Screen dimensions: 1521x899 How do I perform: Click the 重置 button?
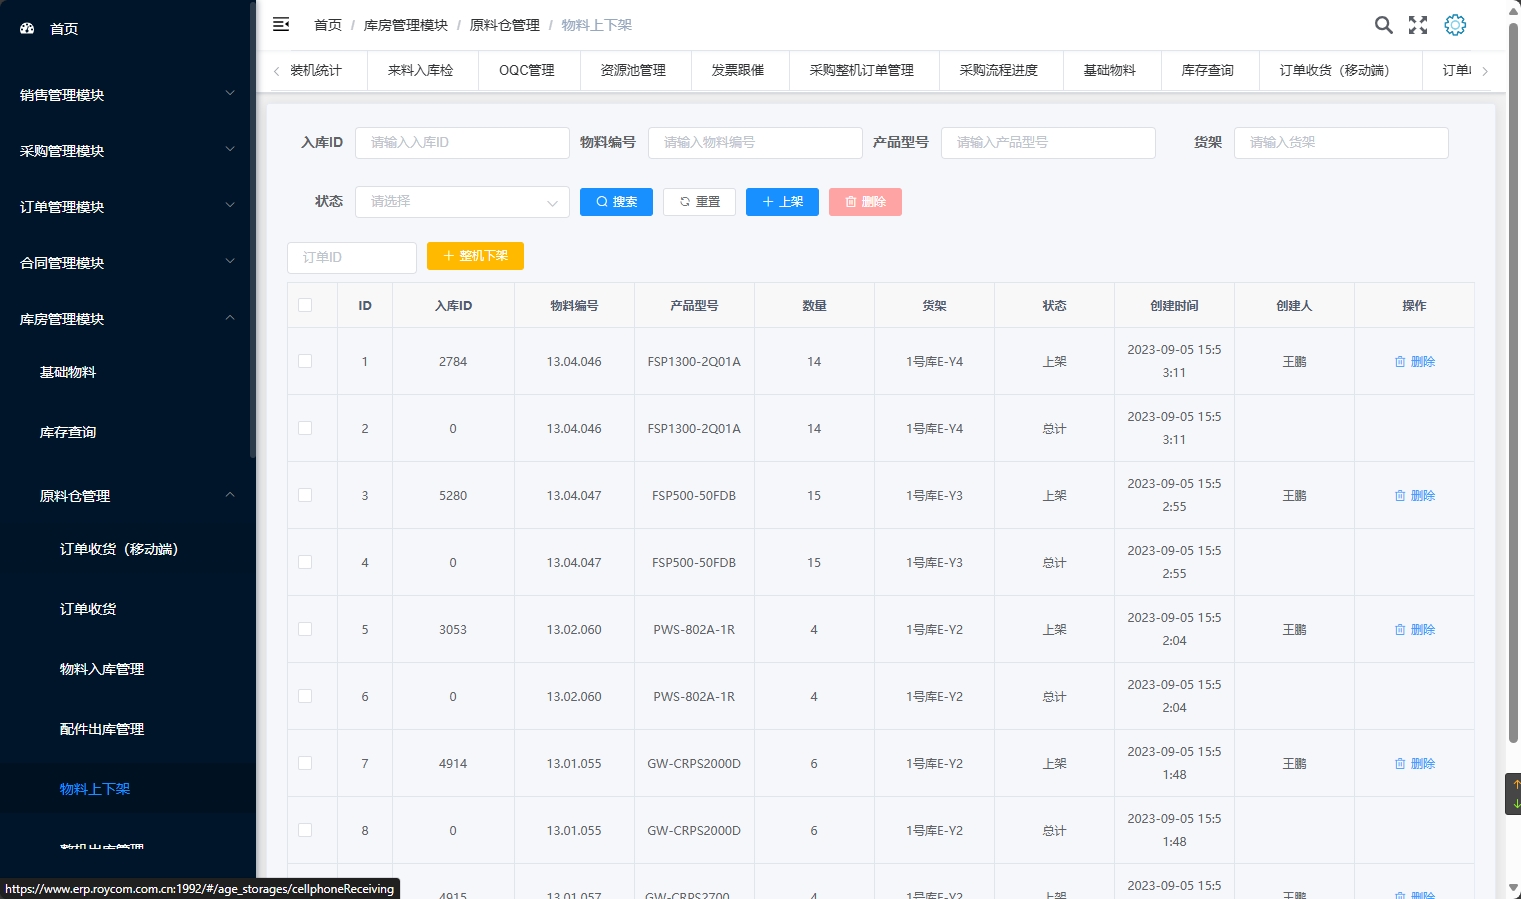tap(700, 202)
